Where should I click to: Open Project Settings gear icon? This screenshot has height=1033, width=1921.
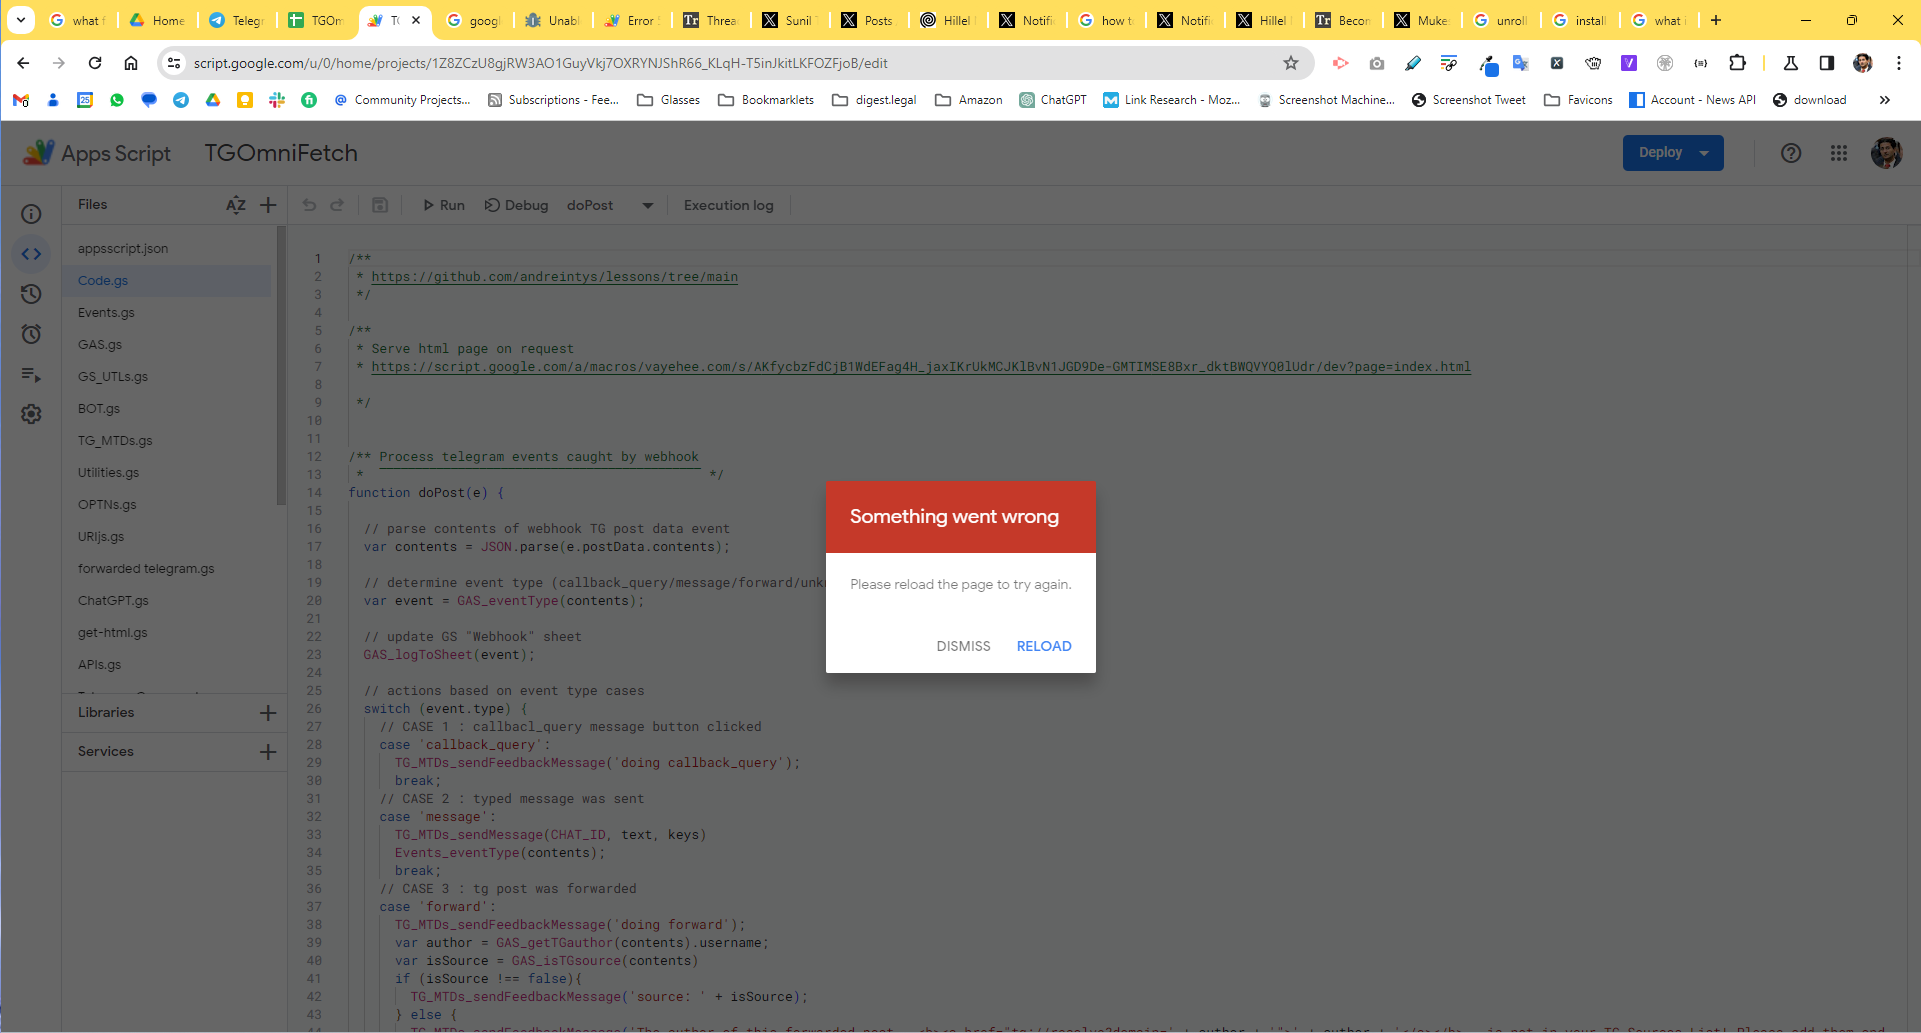point(32,414)
